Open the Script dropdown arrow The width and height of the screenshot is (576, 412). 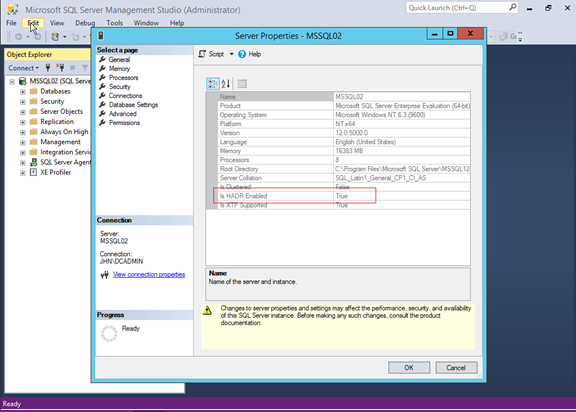tap(231, 54)
